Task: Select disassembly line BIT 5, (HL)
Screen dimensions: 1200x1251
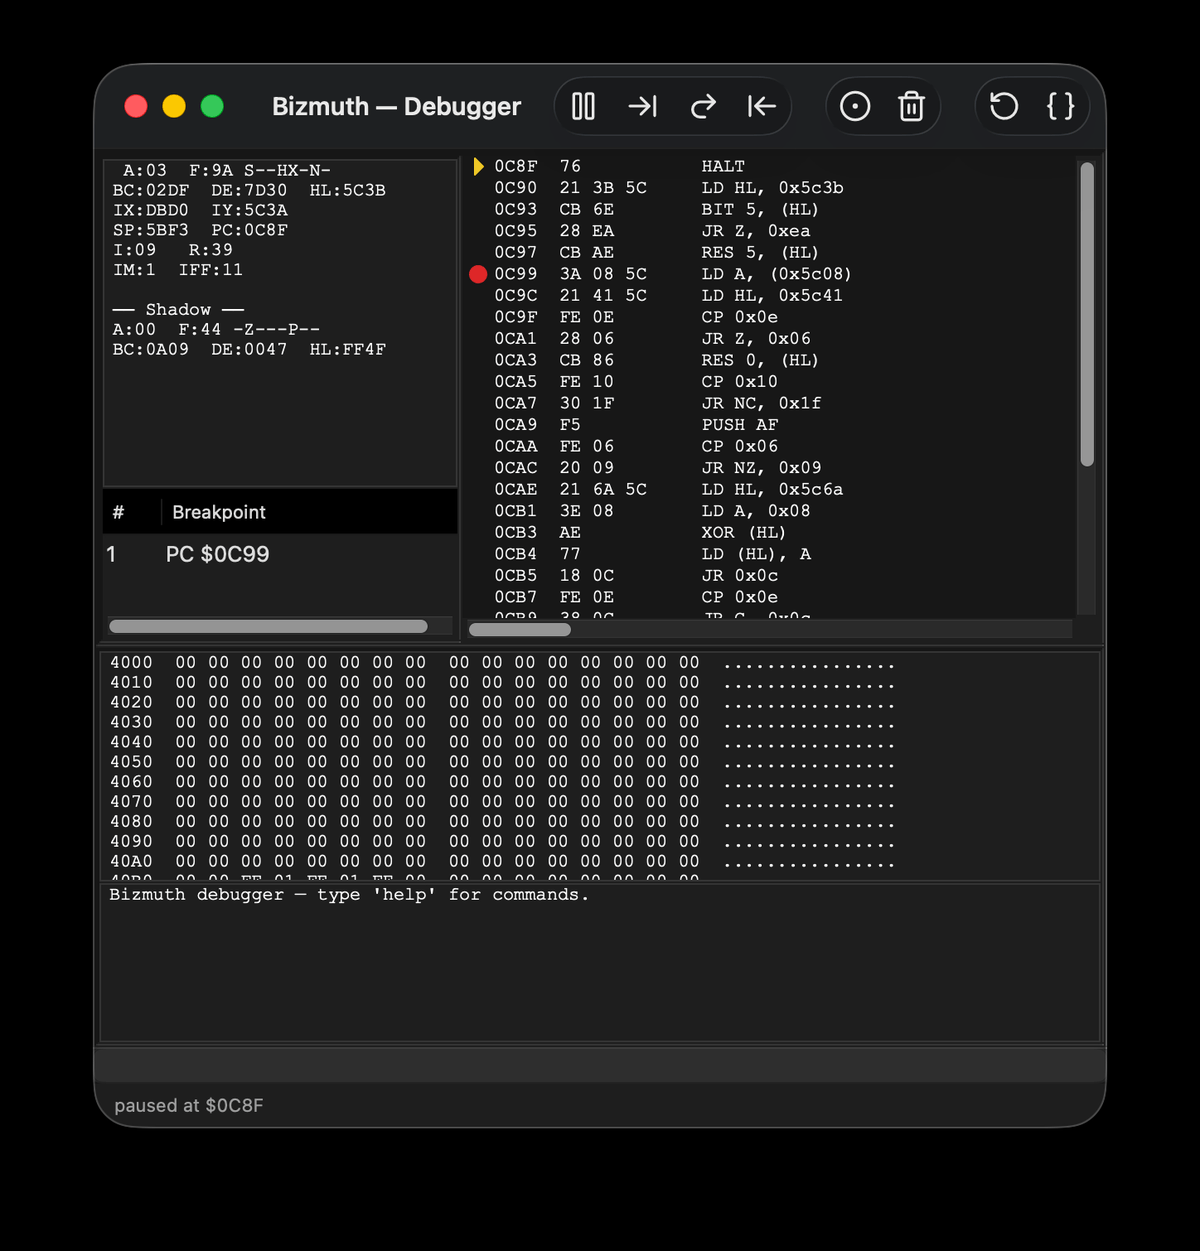Action: (x=769, y=209)
